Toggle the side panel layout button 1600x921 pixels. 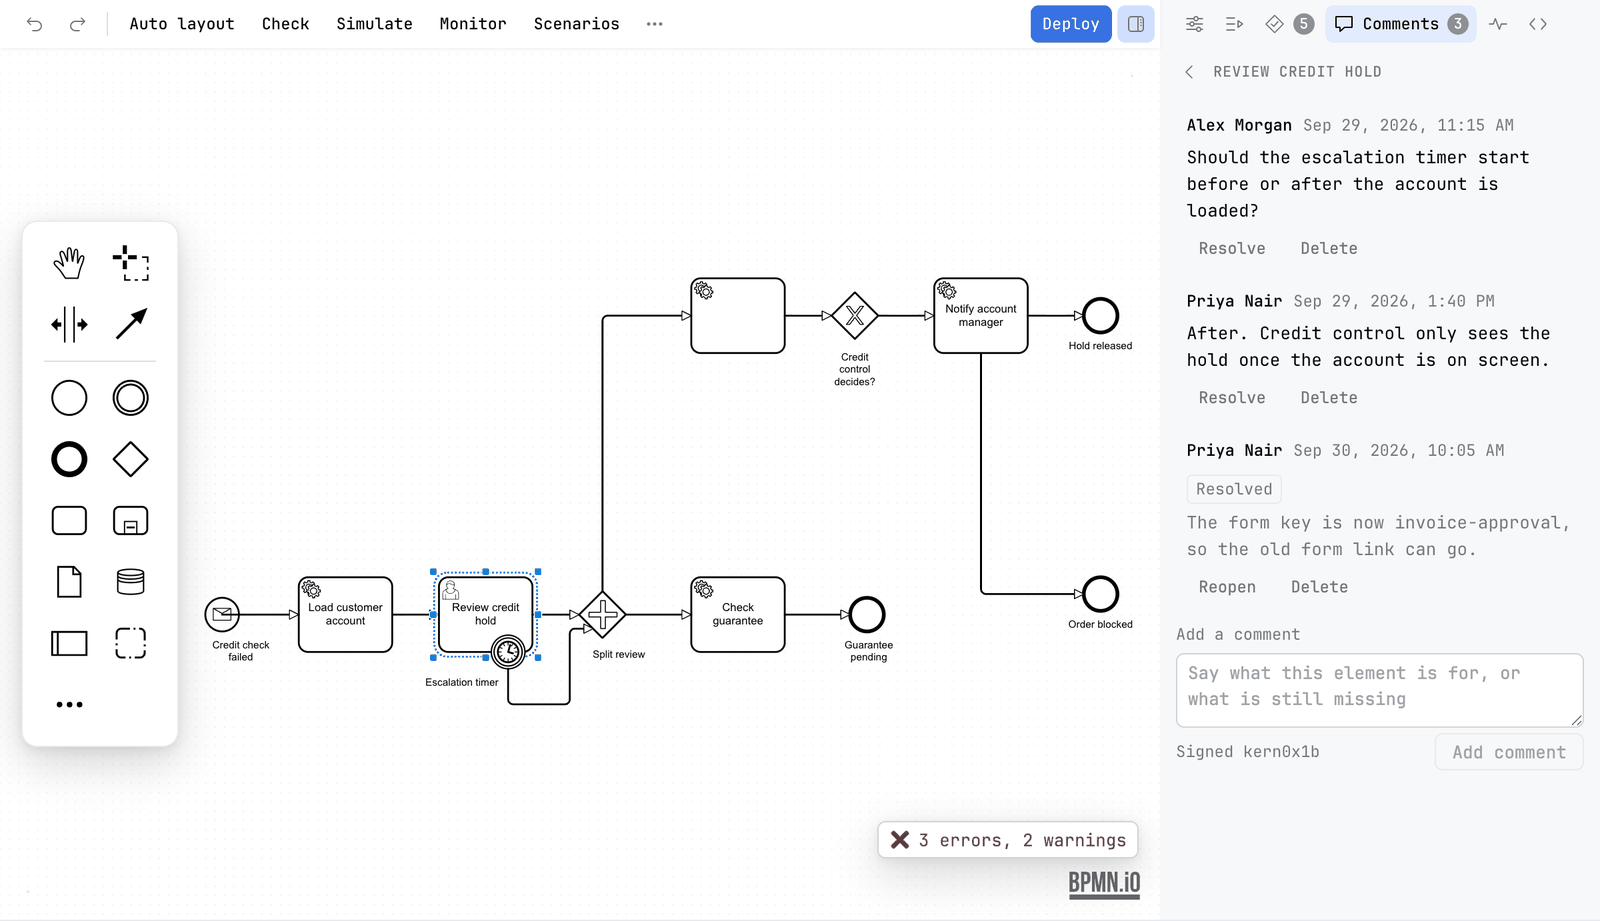(1136, 24)
